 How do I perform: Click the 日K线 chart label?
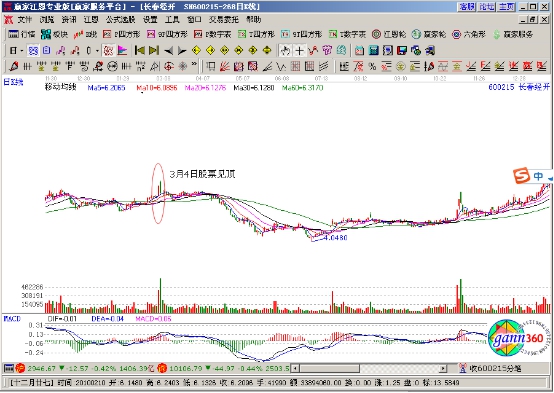13,82
